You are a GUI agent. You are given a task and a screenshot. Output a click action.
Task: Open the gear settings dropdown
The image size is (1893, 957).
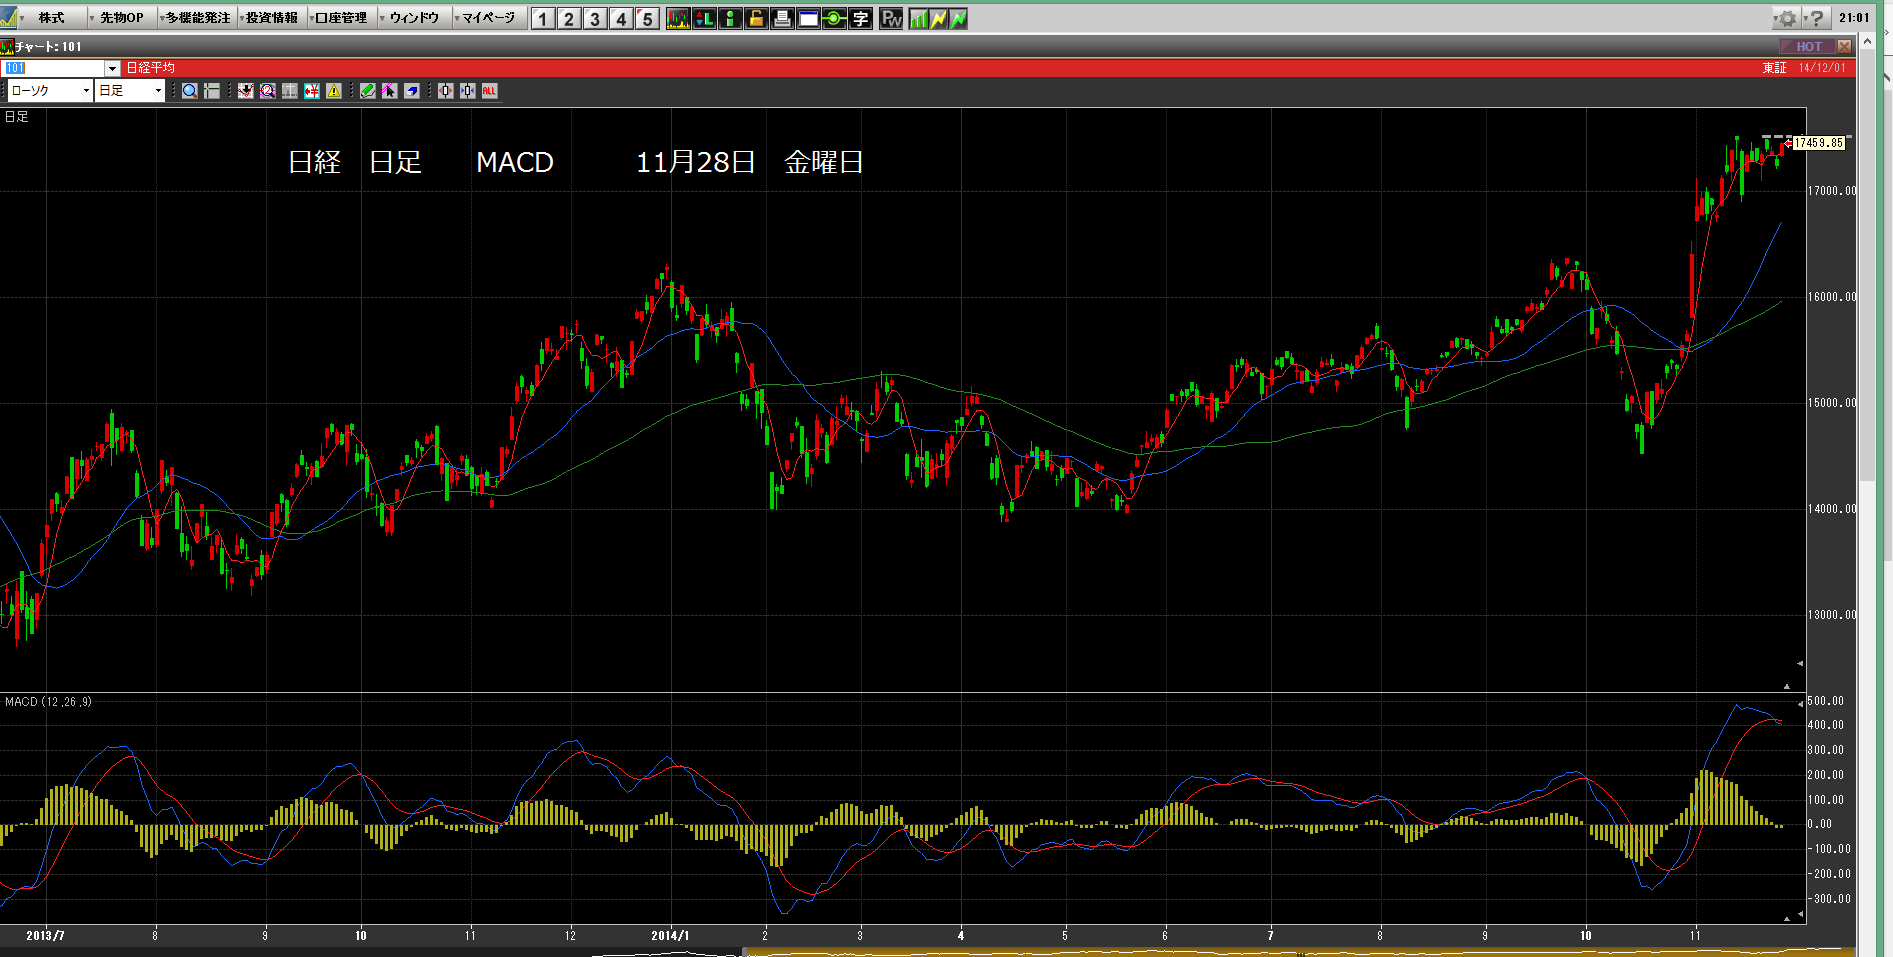(x=1787, y=18)
